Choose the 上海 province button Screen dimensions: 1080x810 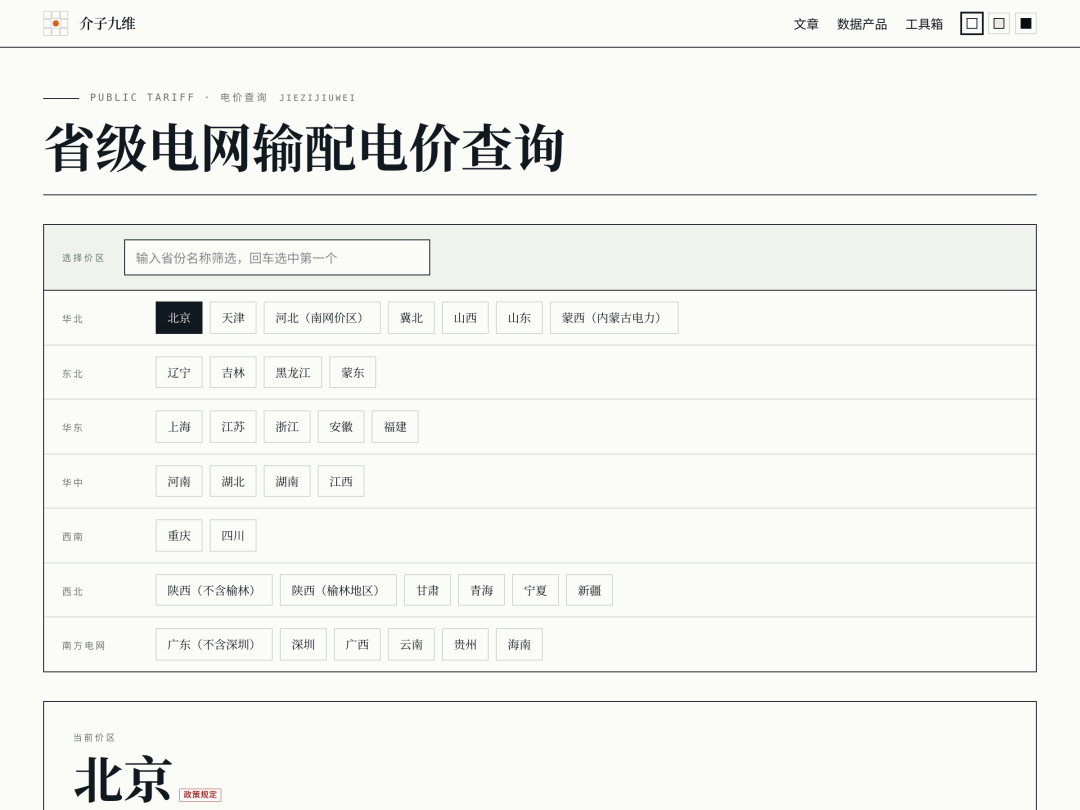point(179,427)
